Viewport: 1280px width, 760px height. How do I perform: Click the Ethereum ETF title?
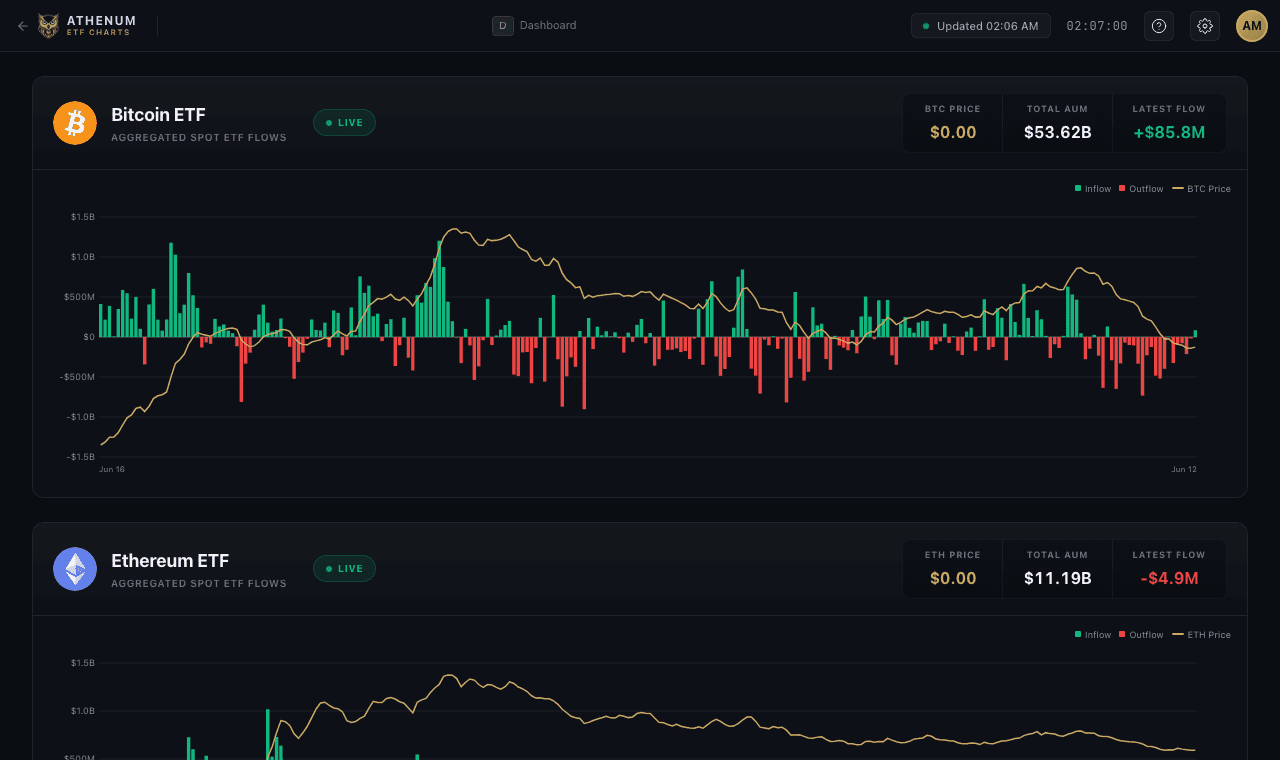coord(170,561)
